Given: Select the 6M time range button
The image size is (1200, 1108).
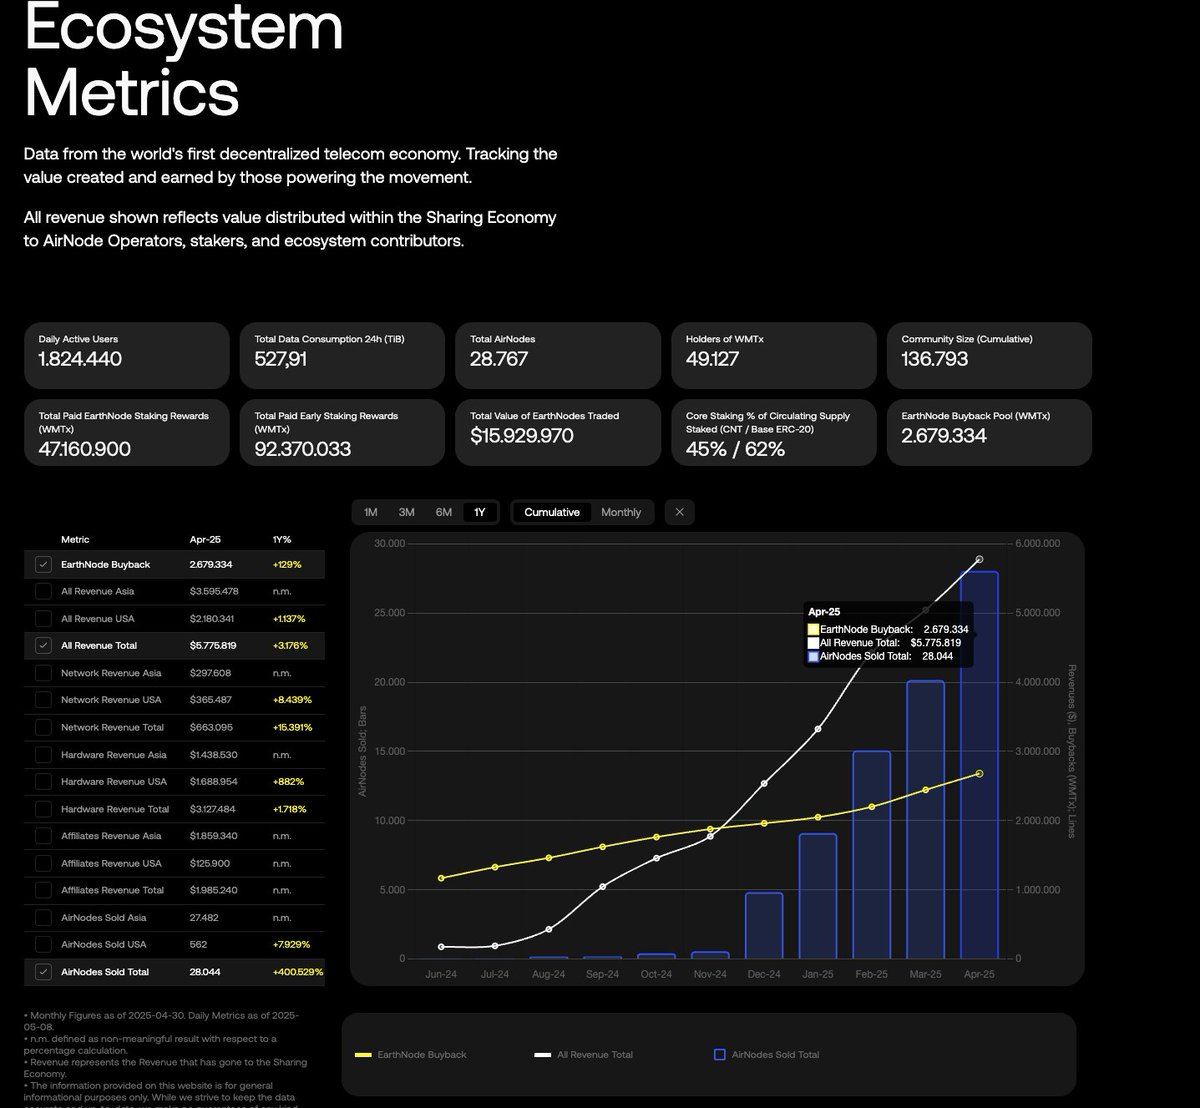Looking at the screenshot, I should pos(443,511).
